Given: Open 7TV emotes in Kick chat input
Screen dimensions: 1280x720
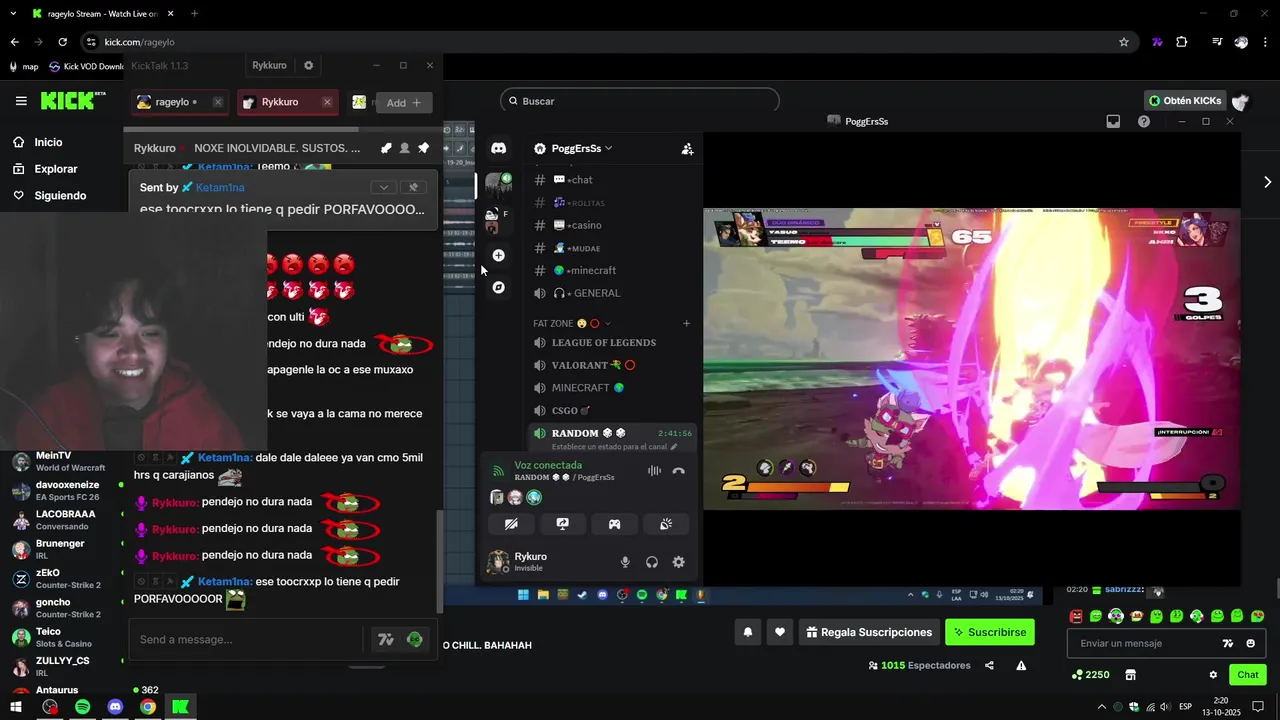Looking at the screenshot, I should click(1228, 643).
